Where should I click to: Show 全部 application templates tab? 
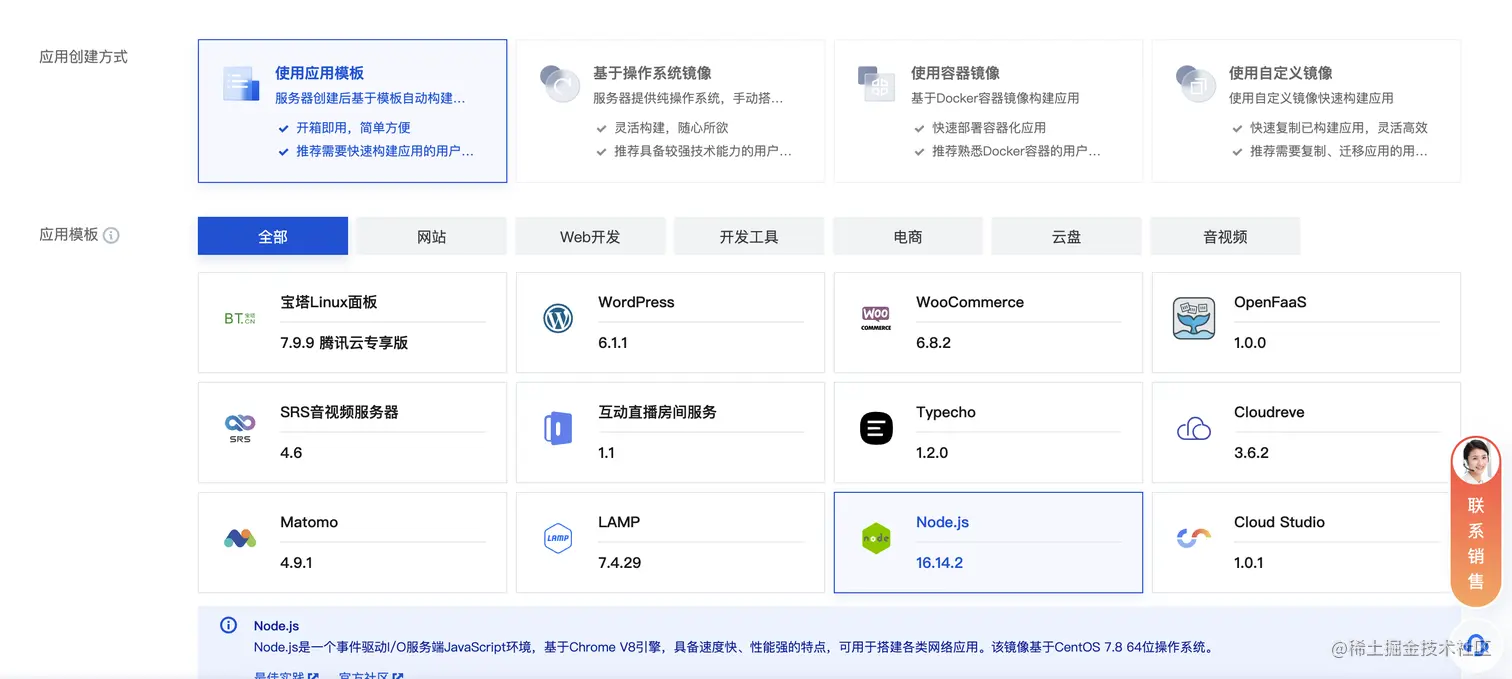pyautogui.click(x=273, y=236)
